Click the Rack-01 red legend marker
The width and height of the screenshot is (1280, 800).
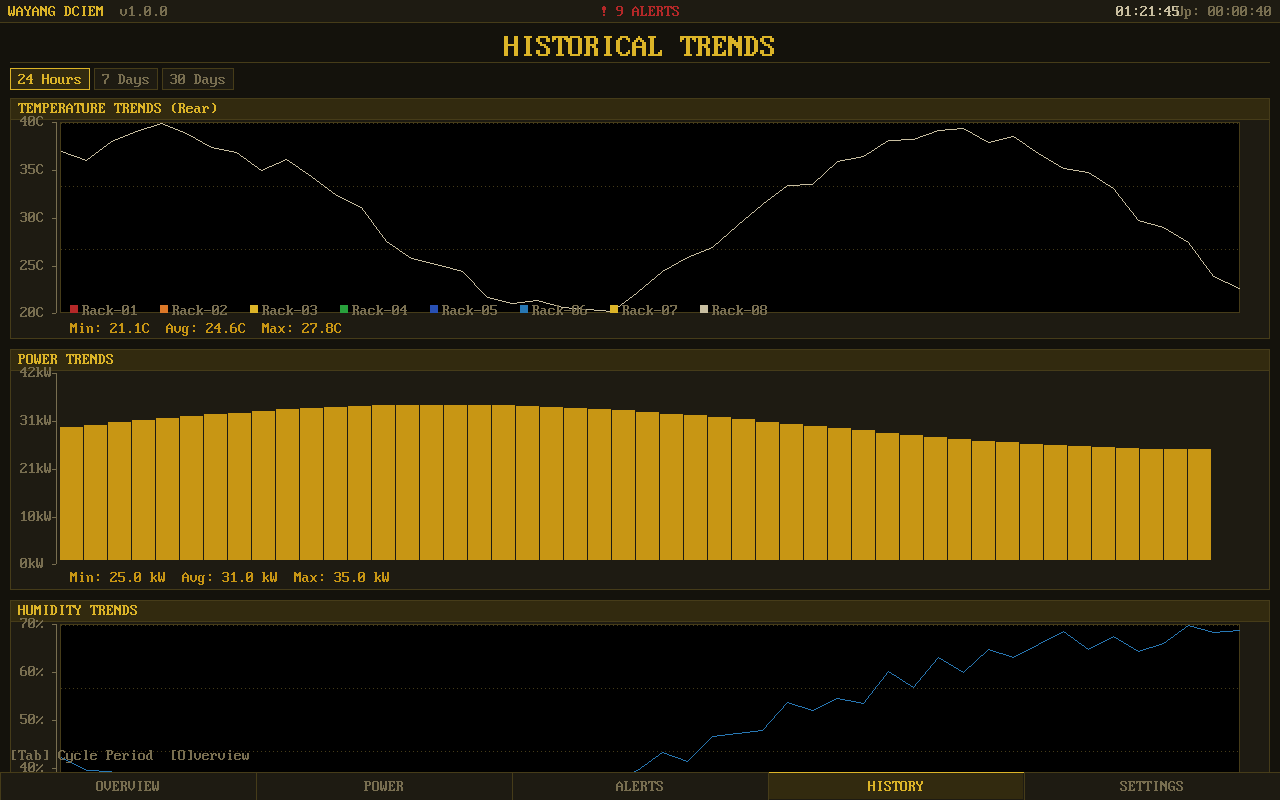pyautogui.click(x=73, y=310)
